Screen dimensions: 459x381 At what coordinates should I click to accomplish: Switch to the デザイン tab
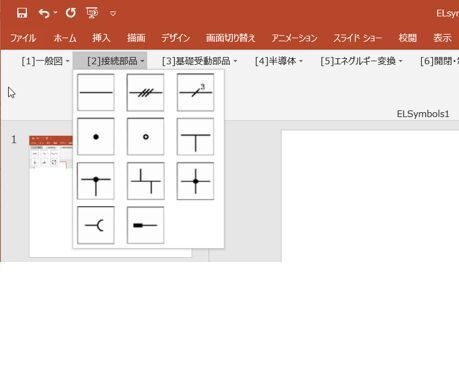coord(176,38)
